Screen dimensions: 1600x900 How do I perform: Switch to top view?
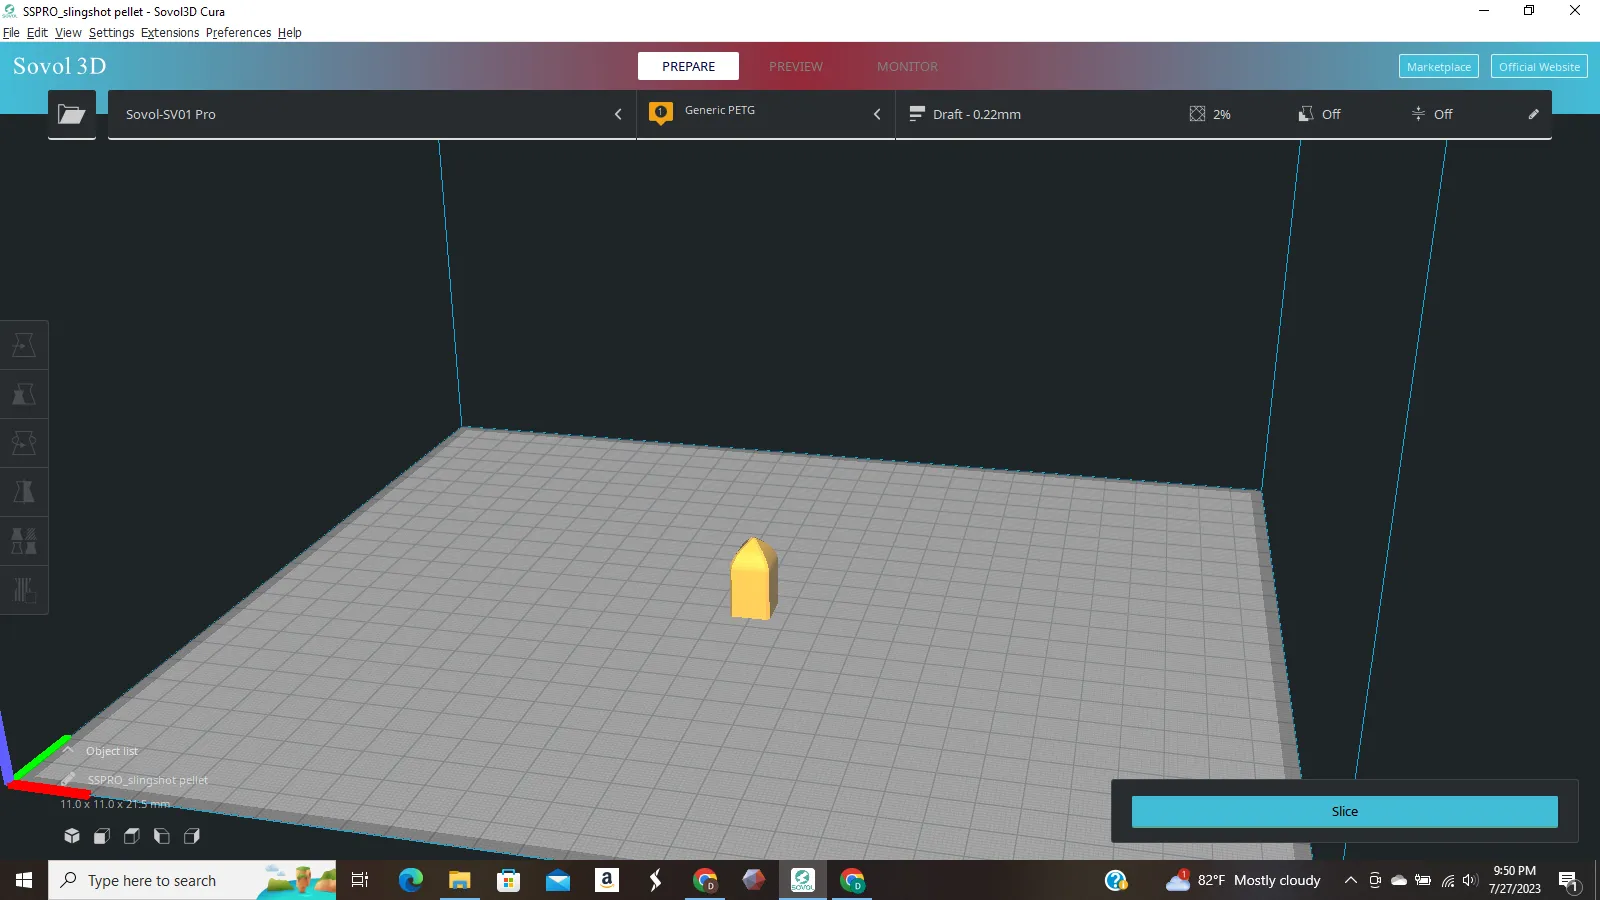click(132, 836)
